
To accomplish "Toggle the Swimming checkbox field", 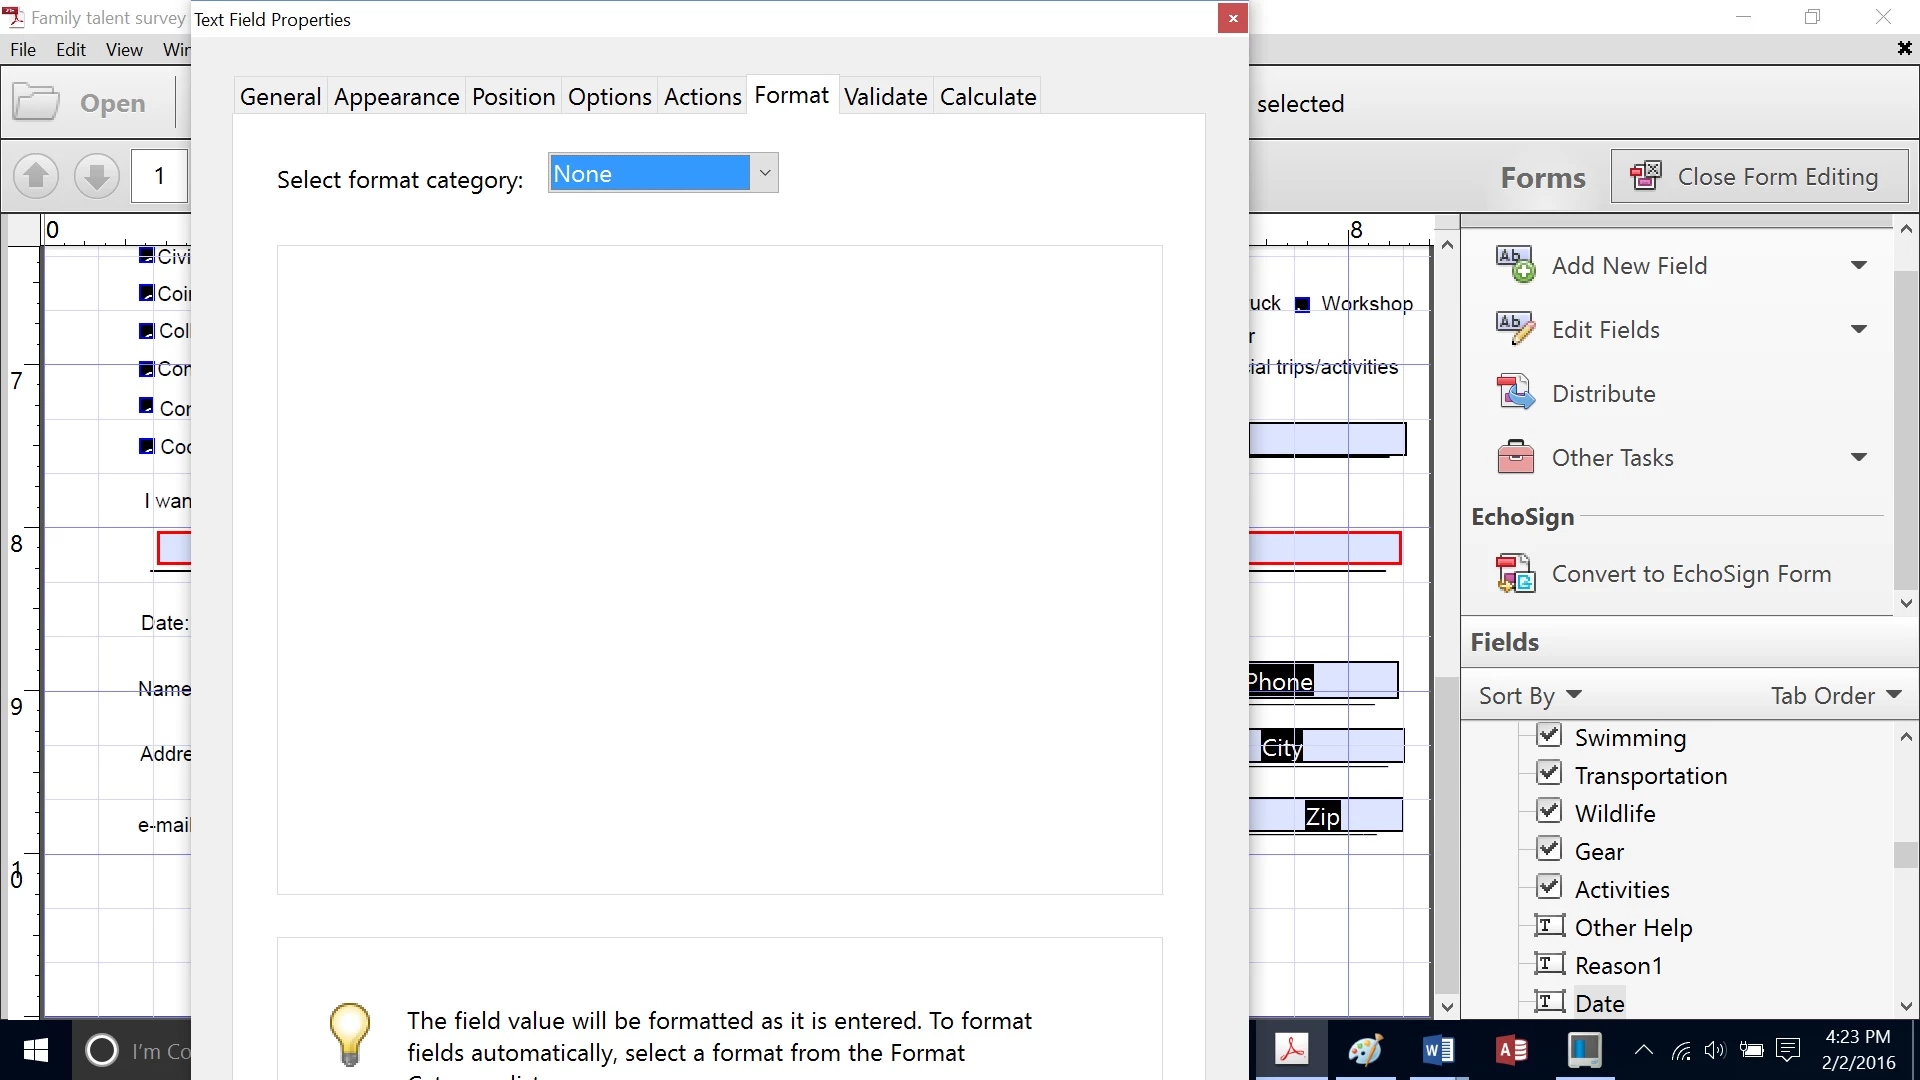I will [1549, 736].
